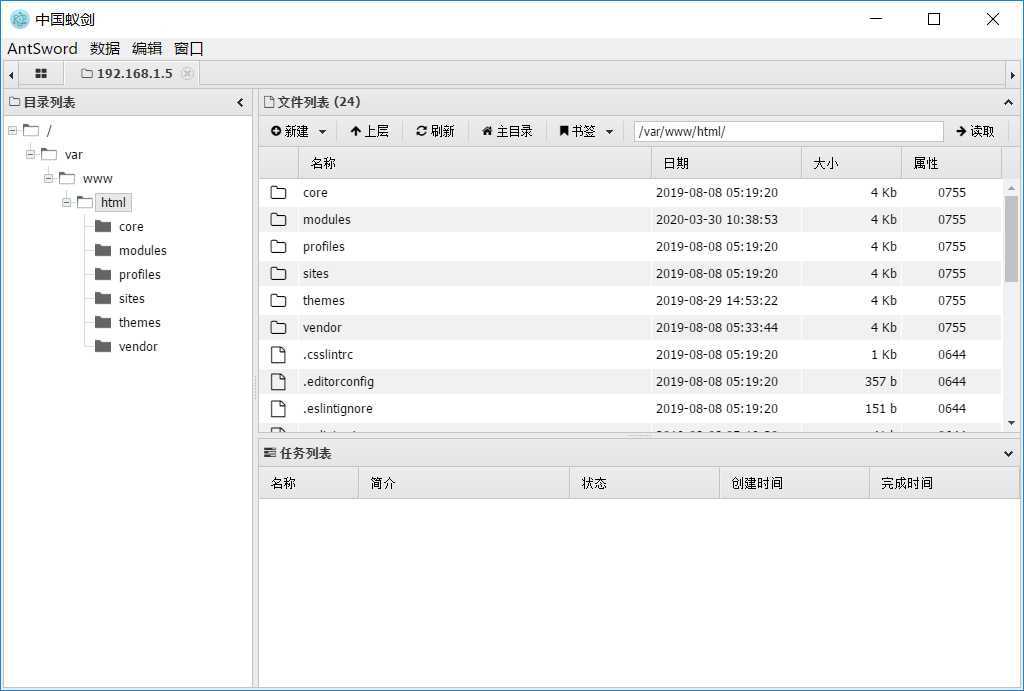Click the file icon beside .editorconfig
The height and width of the screenshot is (691, 1024).
click(278, 381)
